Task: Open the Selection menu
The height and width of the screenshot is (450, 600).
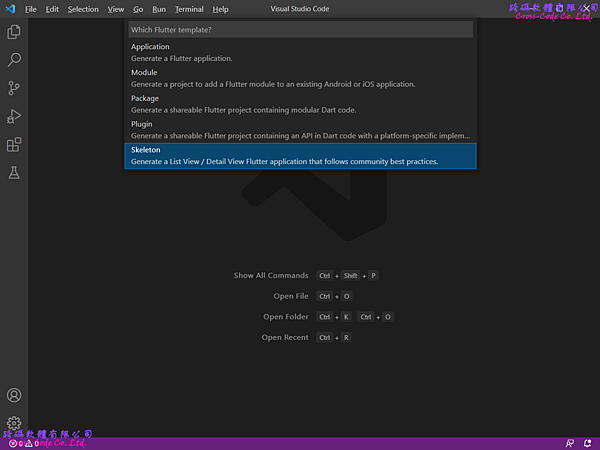Action: [x=83, y=9]
